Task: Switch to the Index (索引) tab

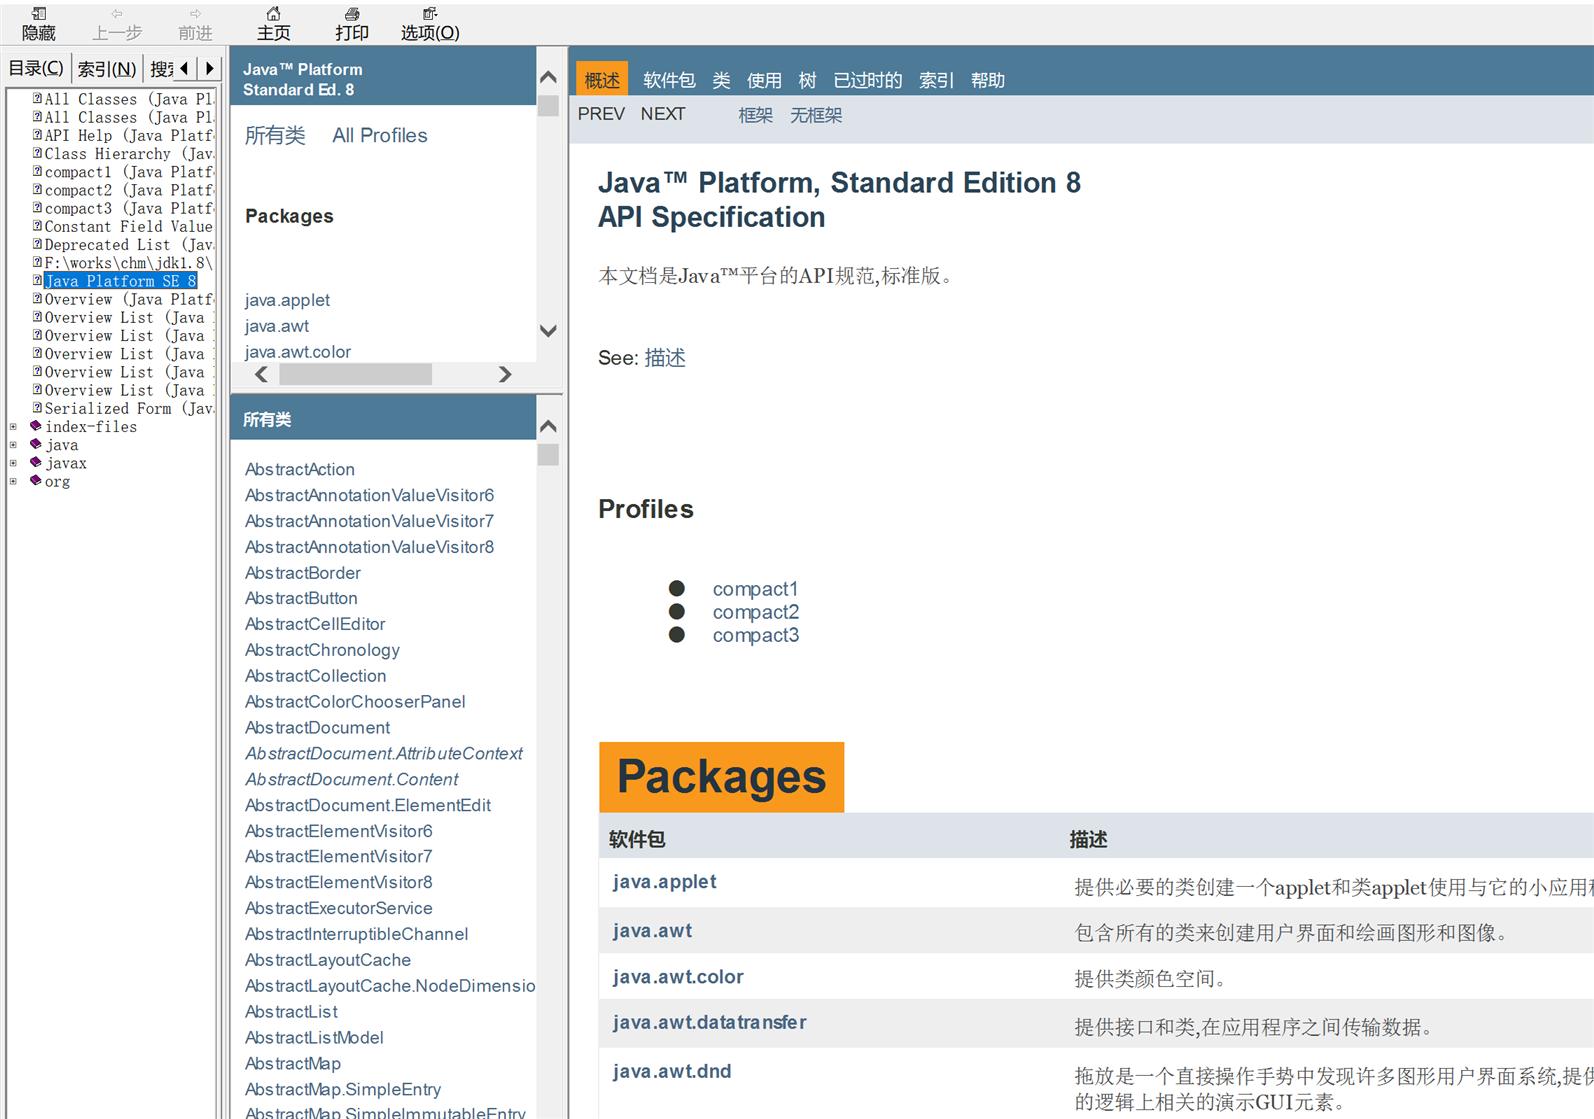Action: point(107,69)
